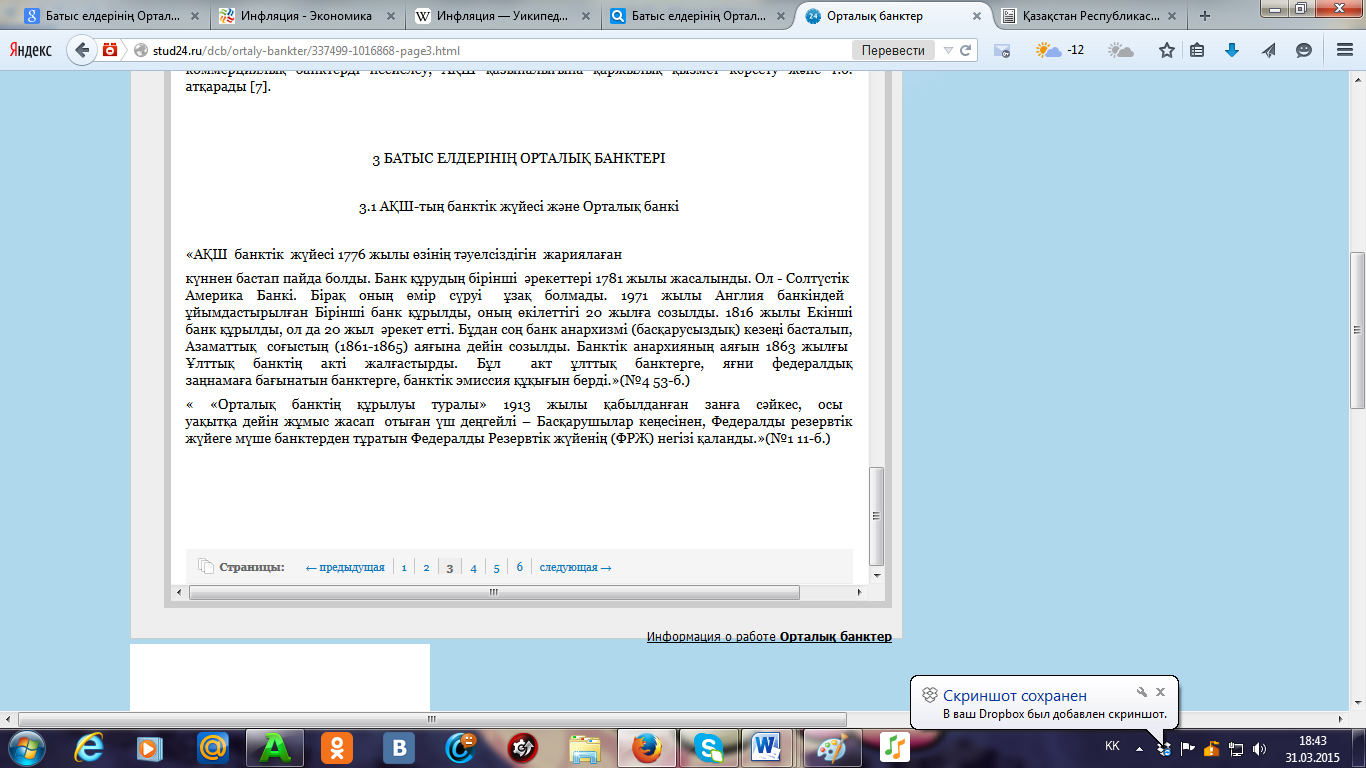Switch to Microsoft Word in taskbar
This screenshot has width=1366, height=768.
point(769,746)
